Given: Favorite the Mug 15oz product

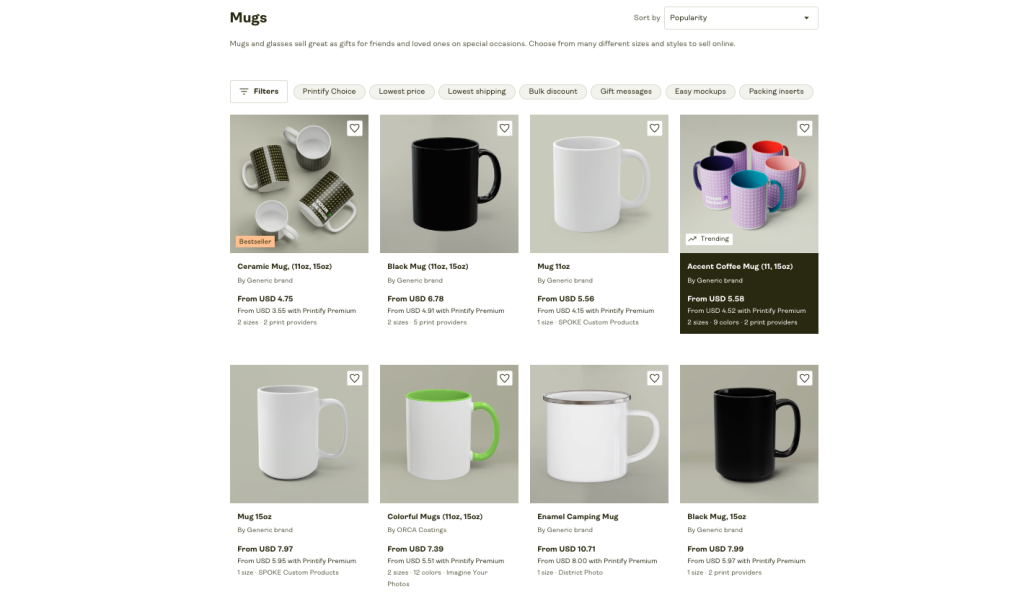Looking at the screenshot, I should [354, 378].
